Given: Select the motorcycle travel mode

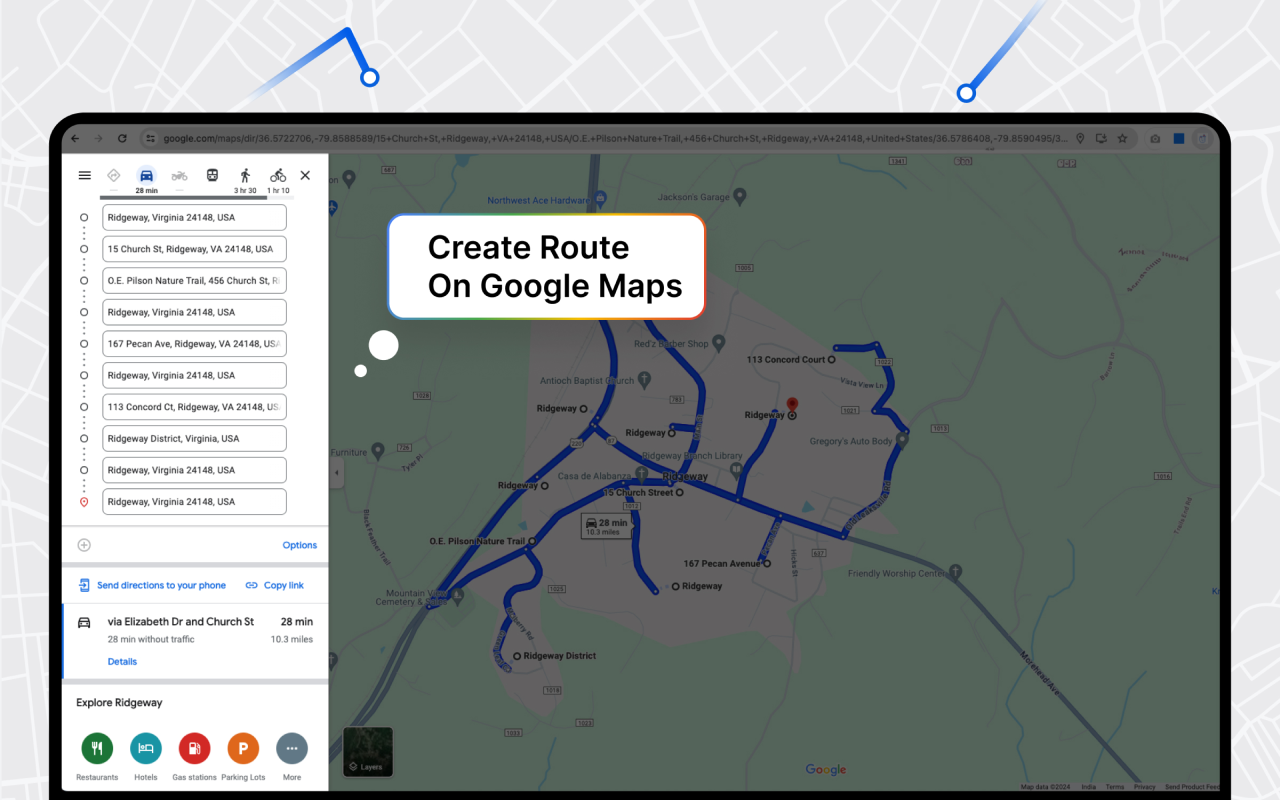Looking at the screenshot, I should tap(179, 175).
